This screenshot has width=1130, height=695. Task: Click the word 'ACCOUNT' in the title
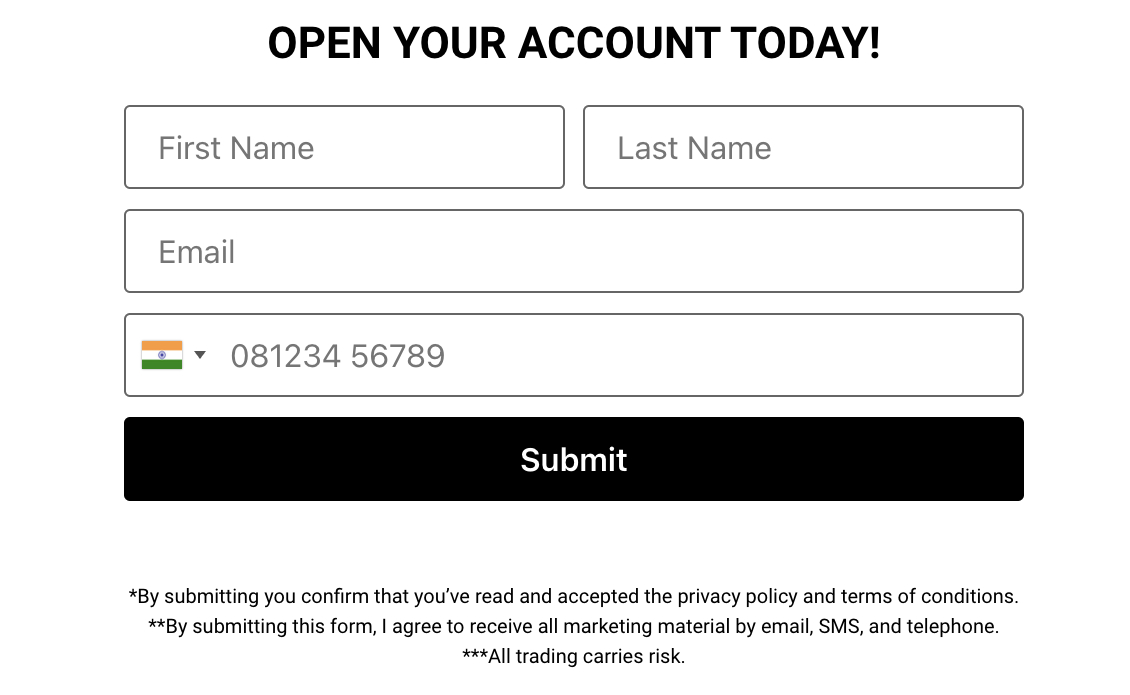618,43
